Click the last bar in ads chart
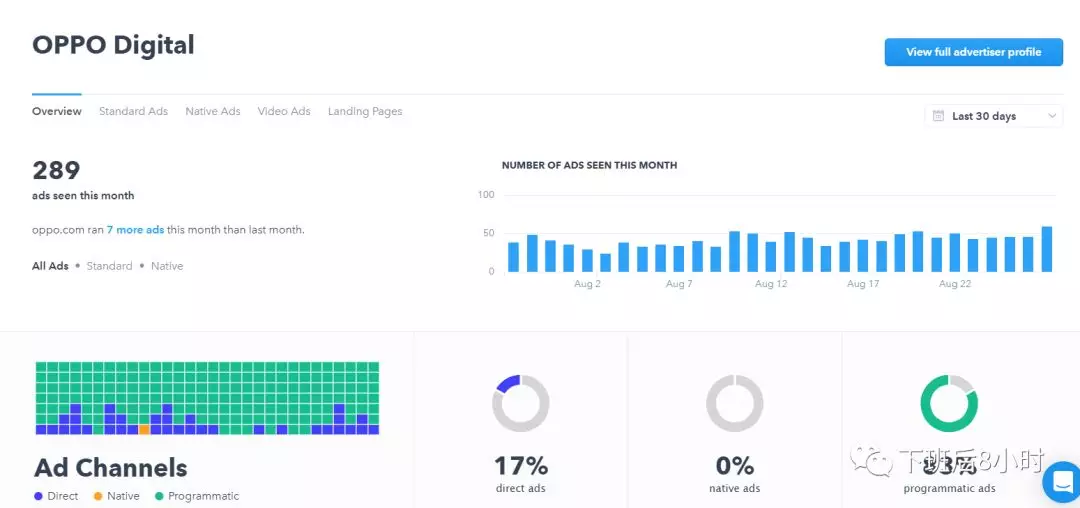 (1046, 249)
